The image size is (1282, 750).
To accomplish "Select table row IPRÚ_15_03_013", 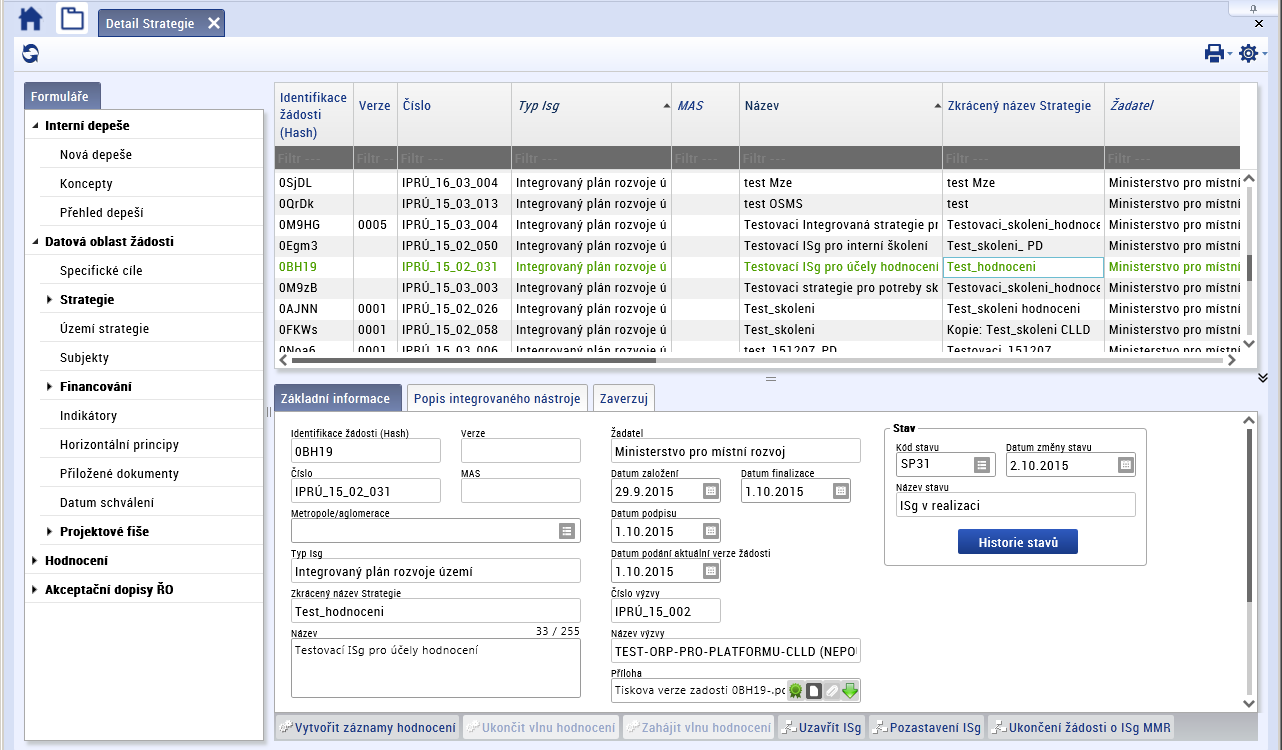I will click(757, 203).
